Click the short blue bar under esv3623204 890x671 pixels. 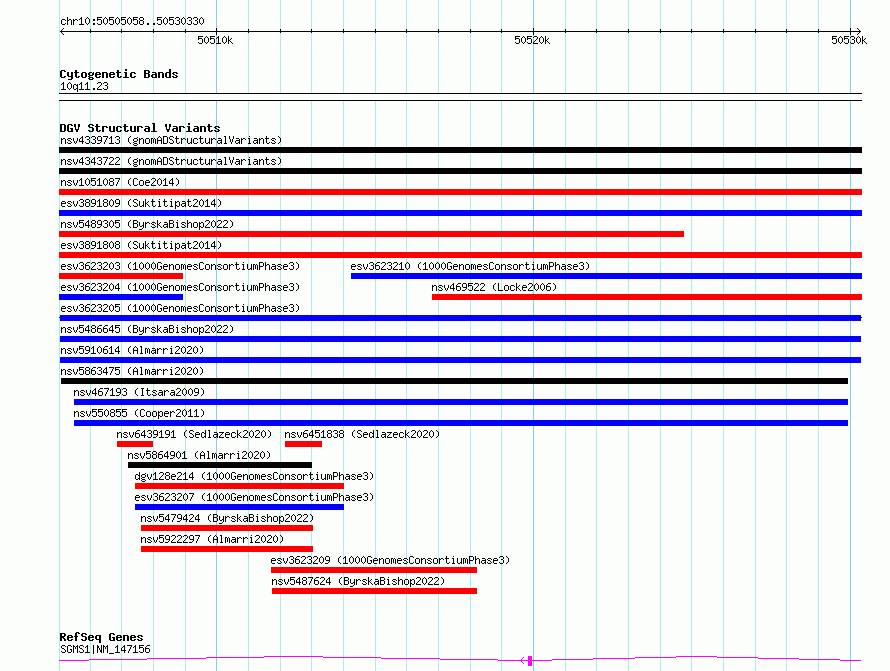(121, 297)
